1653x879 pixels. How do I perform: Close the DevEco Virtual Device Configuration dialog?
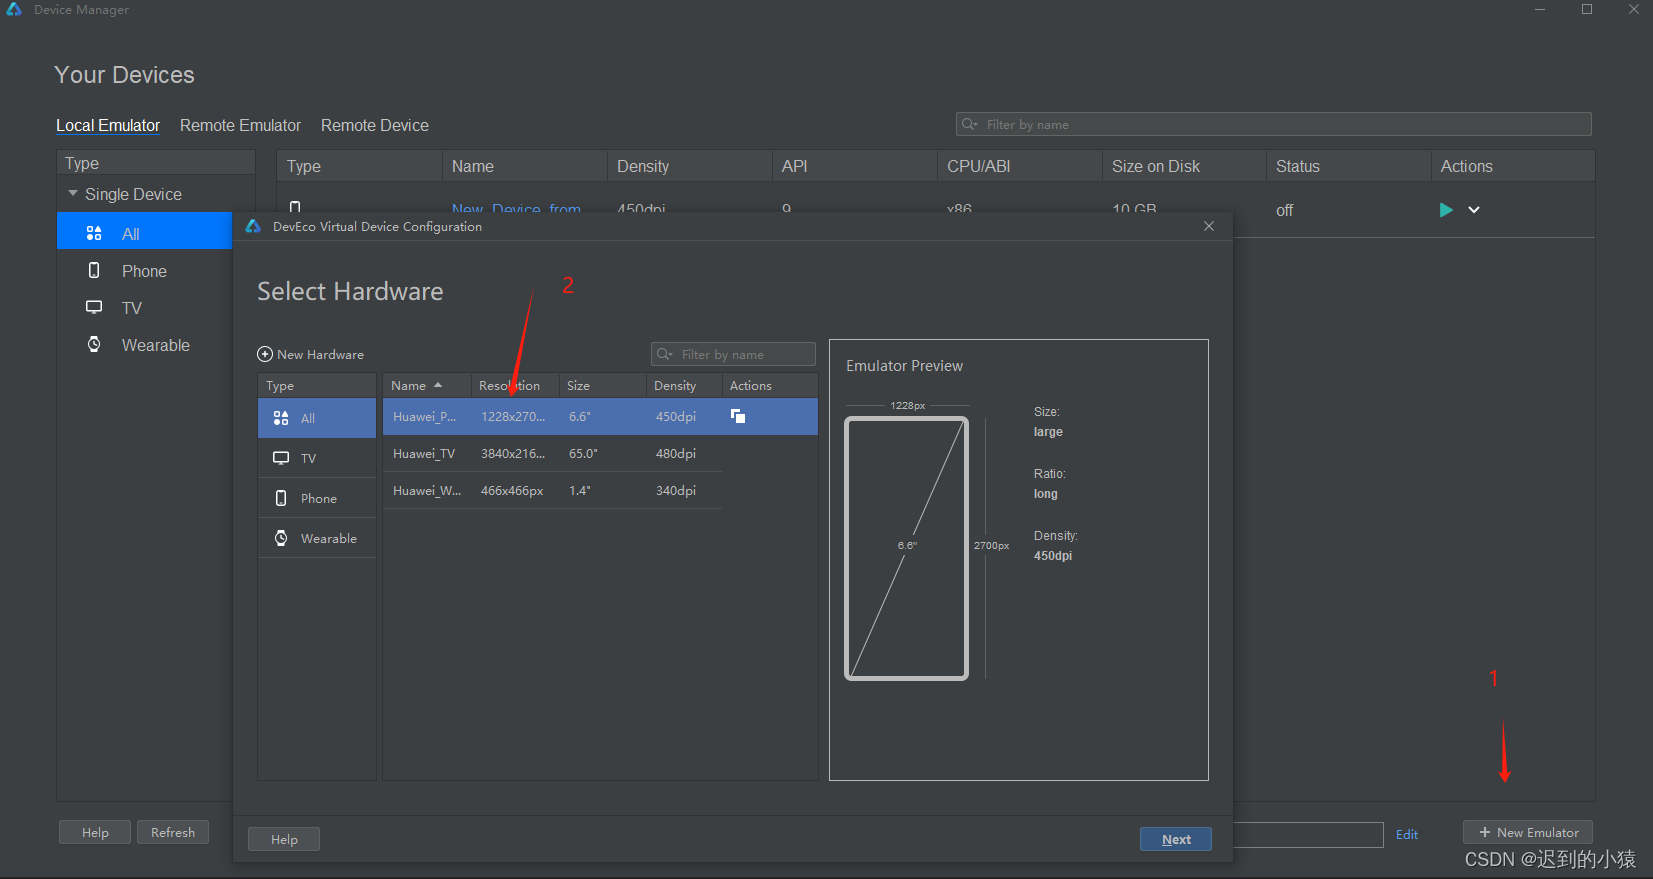click(1209, 226)
